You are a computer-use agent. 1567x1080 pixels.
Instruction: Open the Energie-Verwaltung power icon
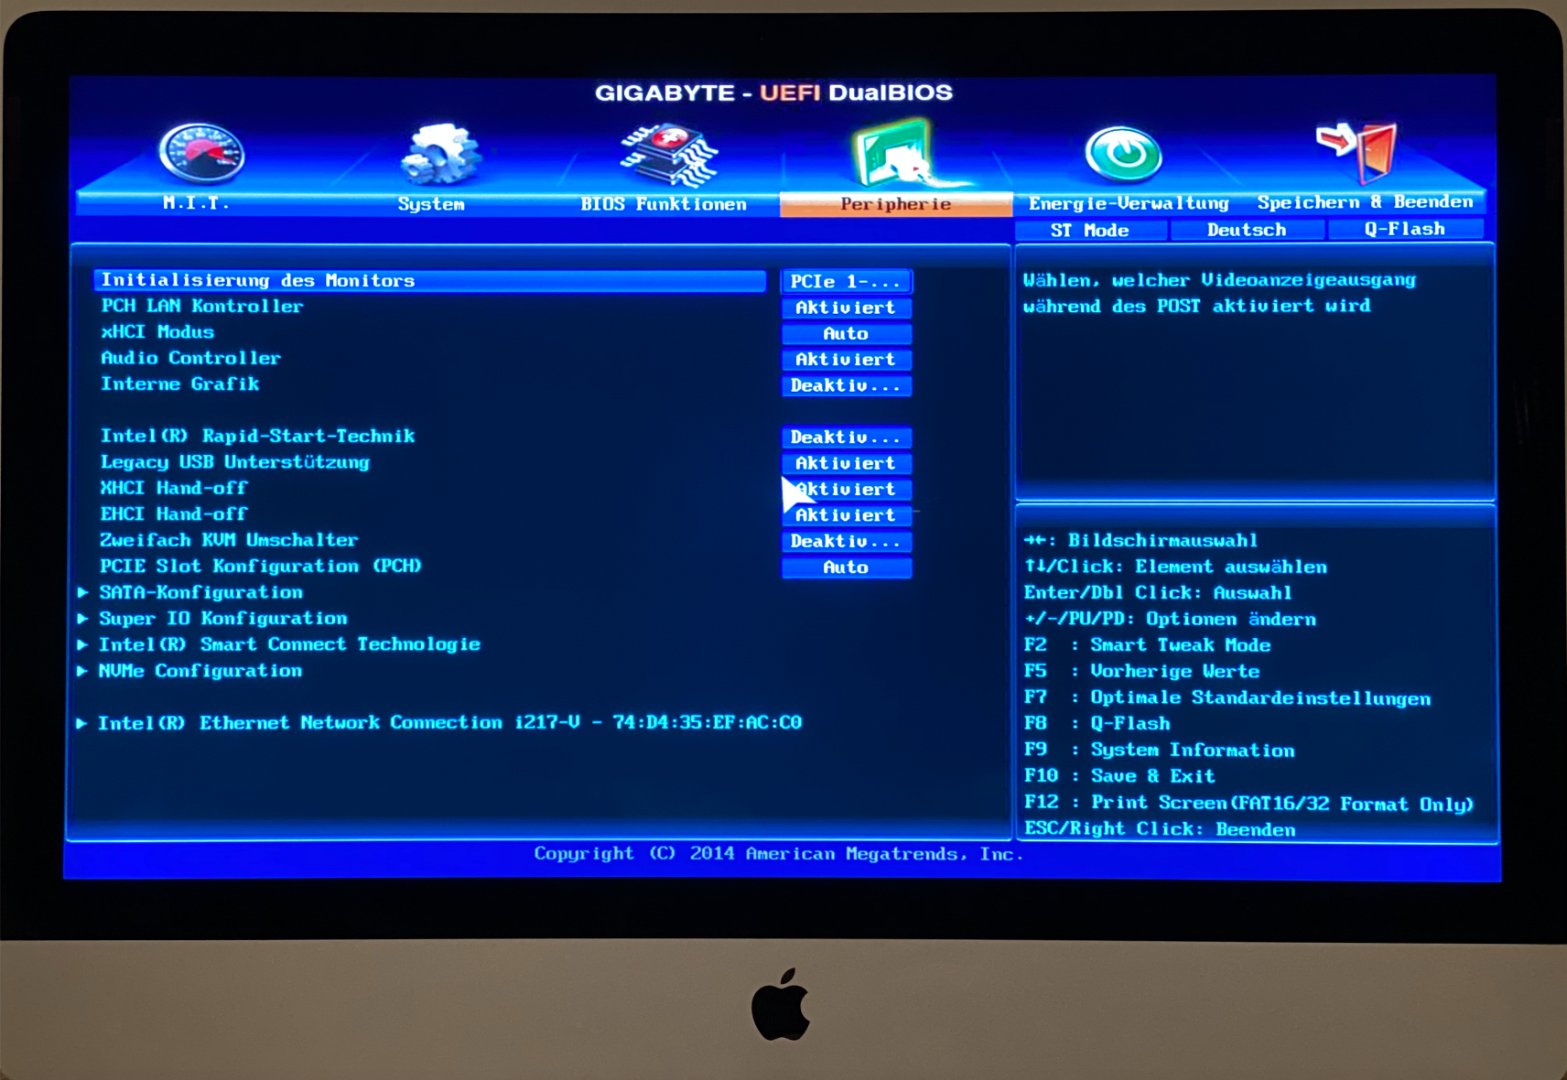1124,154
